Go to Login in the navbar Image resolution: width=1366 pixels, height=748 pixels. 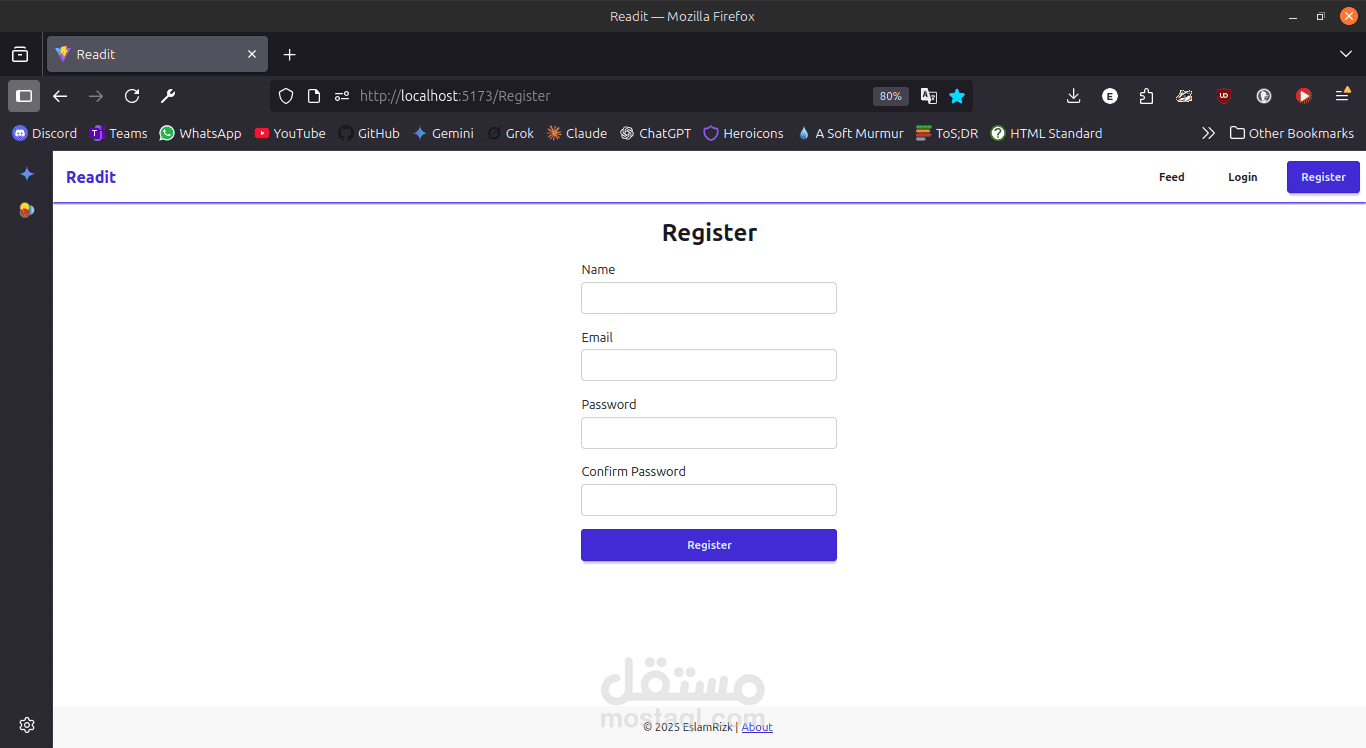point(1243,177)
